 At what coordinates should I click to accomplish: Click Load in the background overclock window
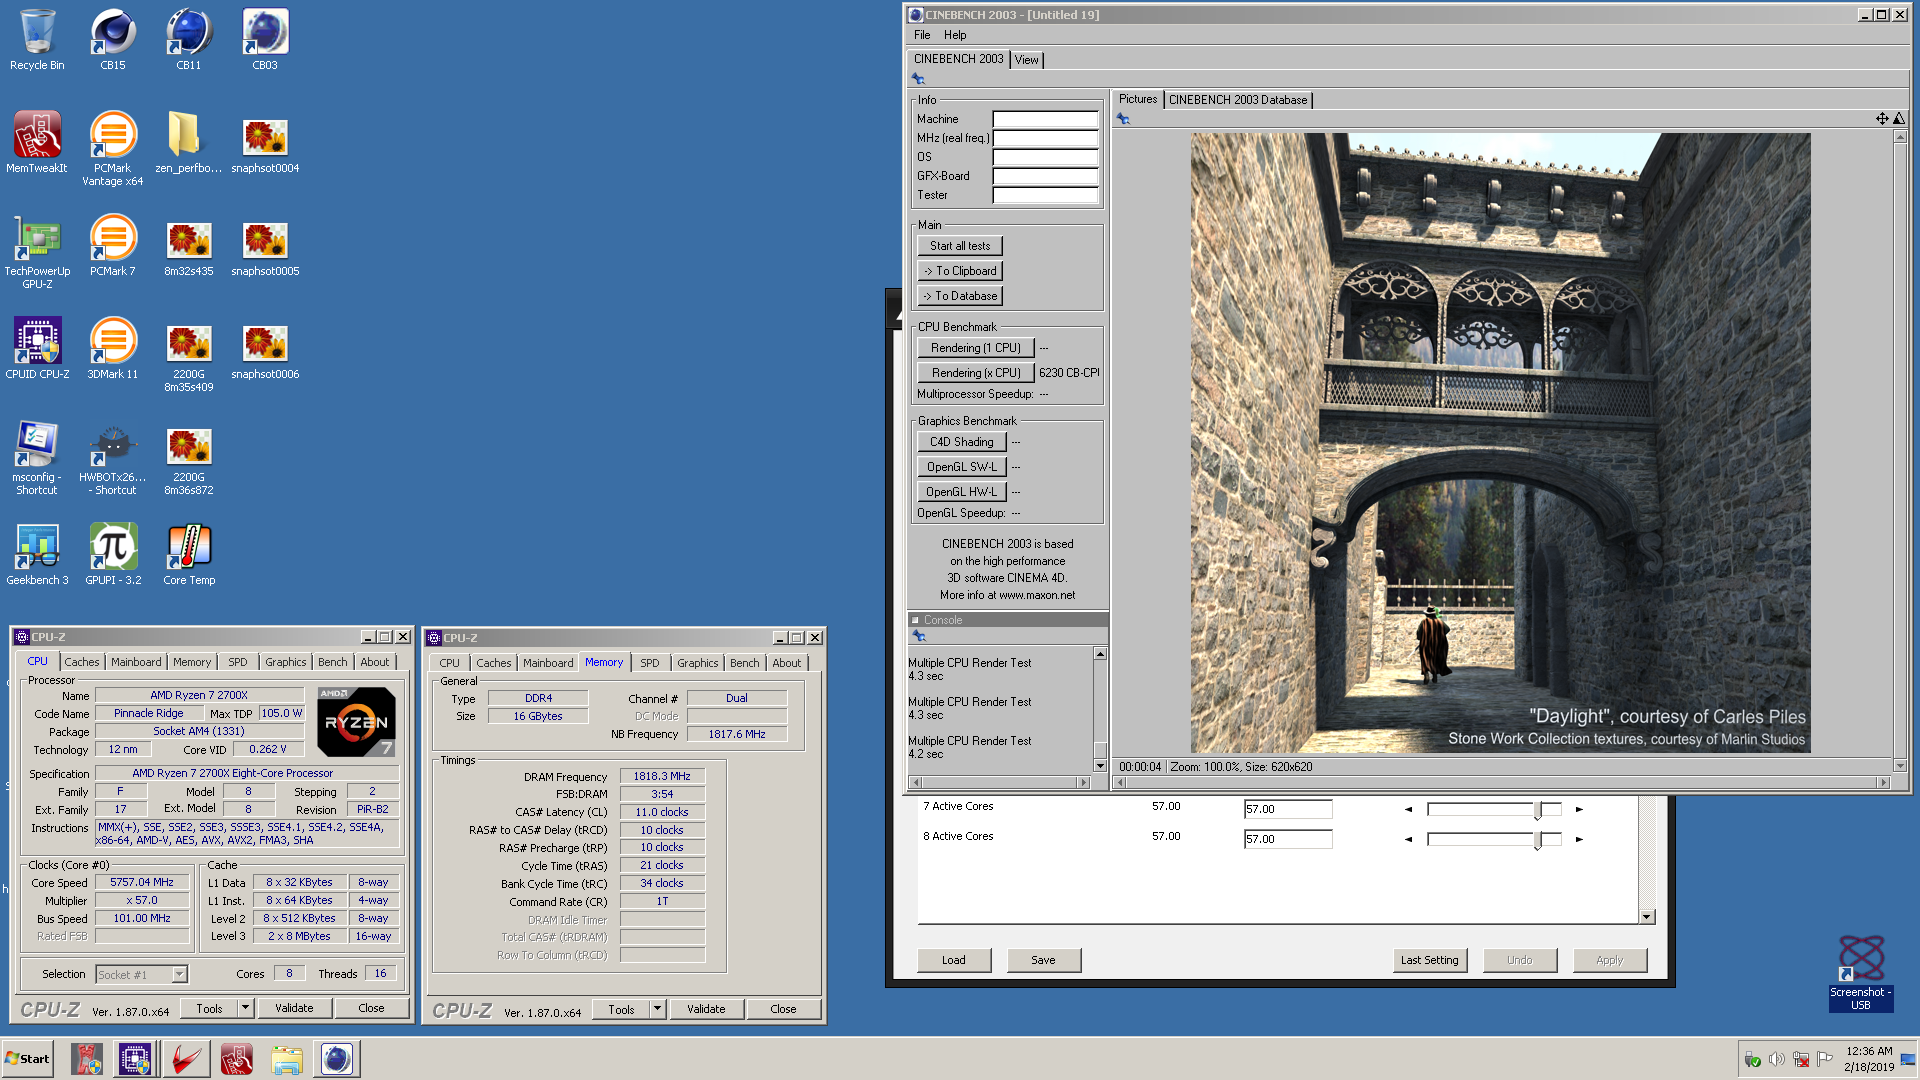pyautogui.click(x=954, y=960)
